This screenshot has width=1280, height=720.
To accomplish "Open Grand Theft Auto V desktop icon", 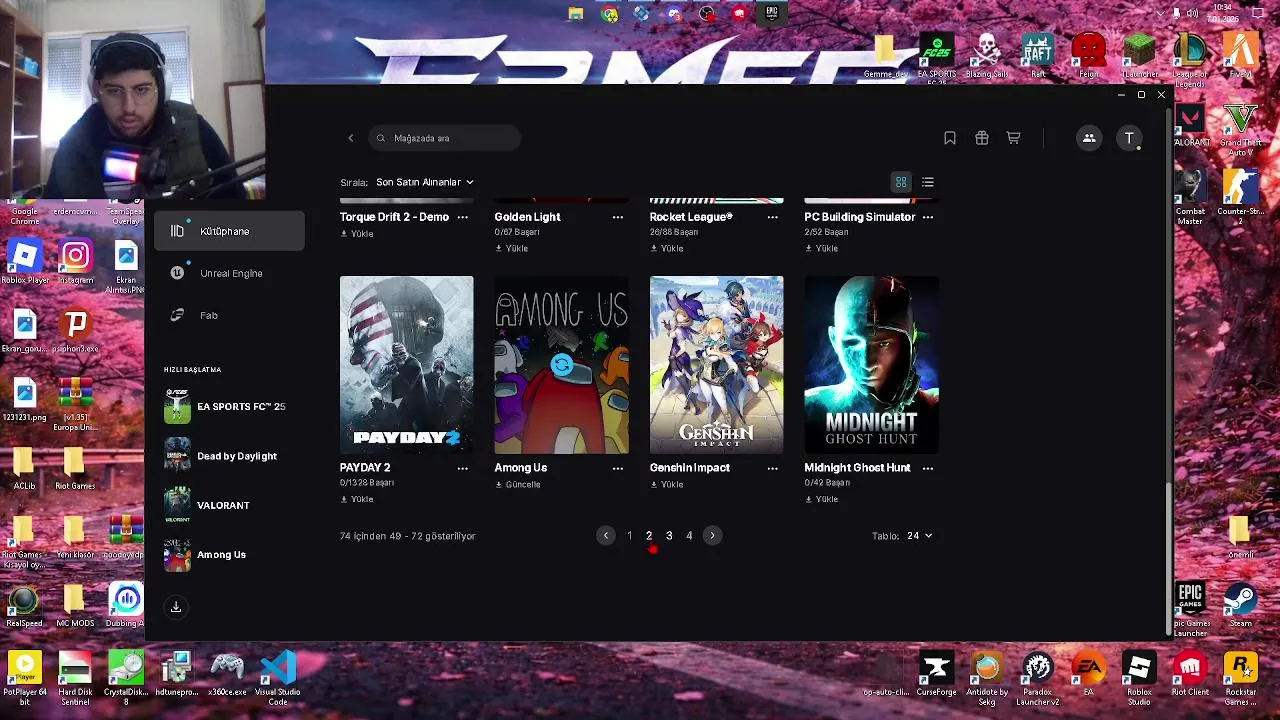I will [x=1241, y=129].
